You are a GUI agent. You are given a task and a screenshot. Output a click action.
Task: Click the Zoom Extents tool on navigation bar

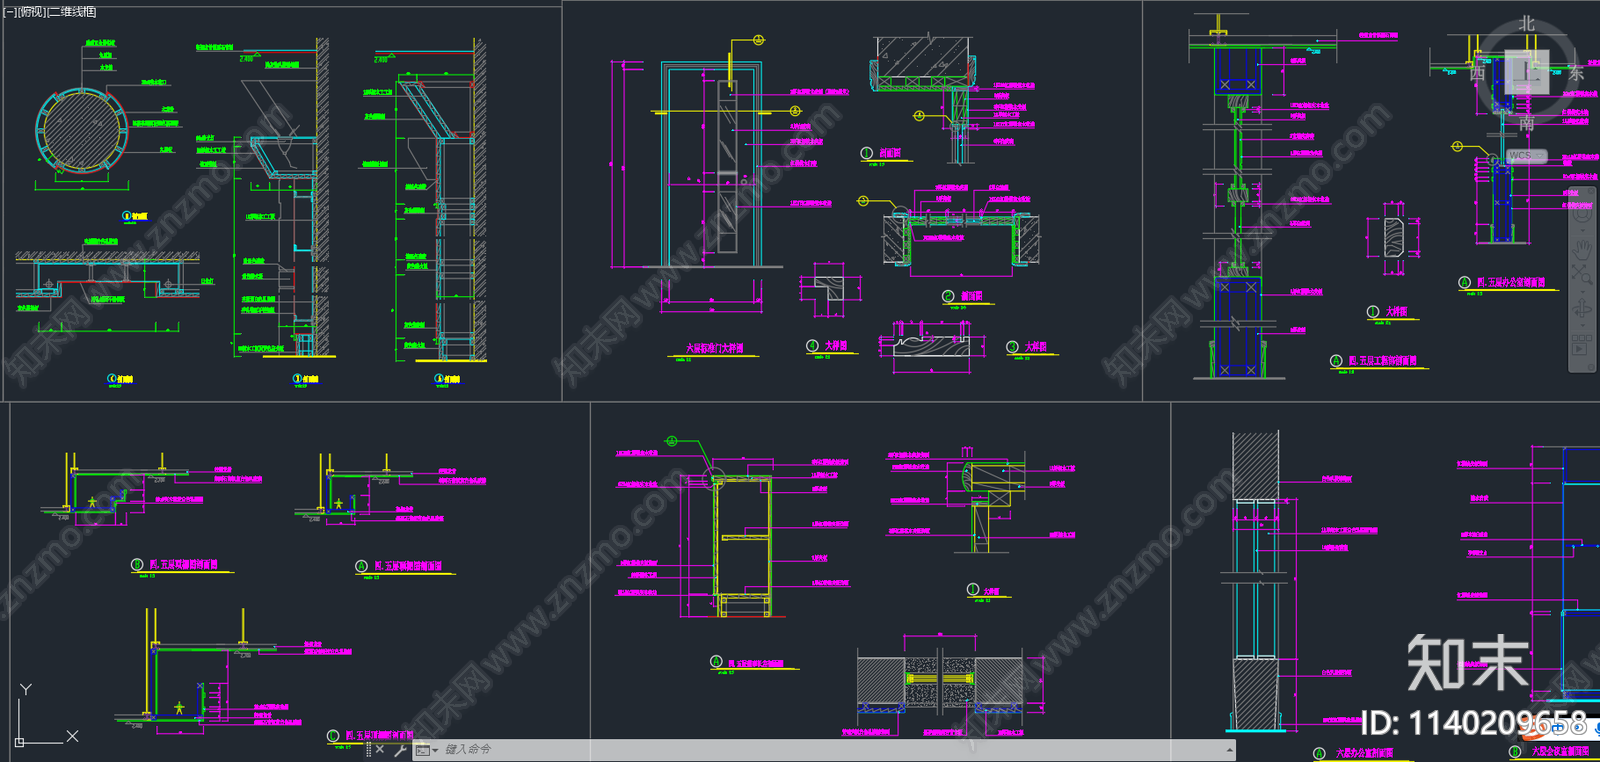pyautogui.click(x=1582, y=274)
